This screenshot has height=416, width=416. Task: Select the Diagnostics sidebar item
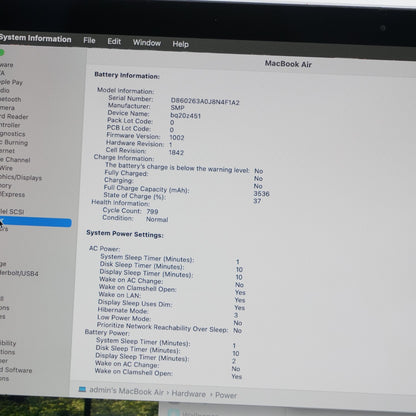point(13,134)
